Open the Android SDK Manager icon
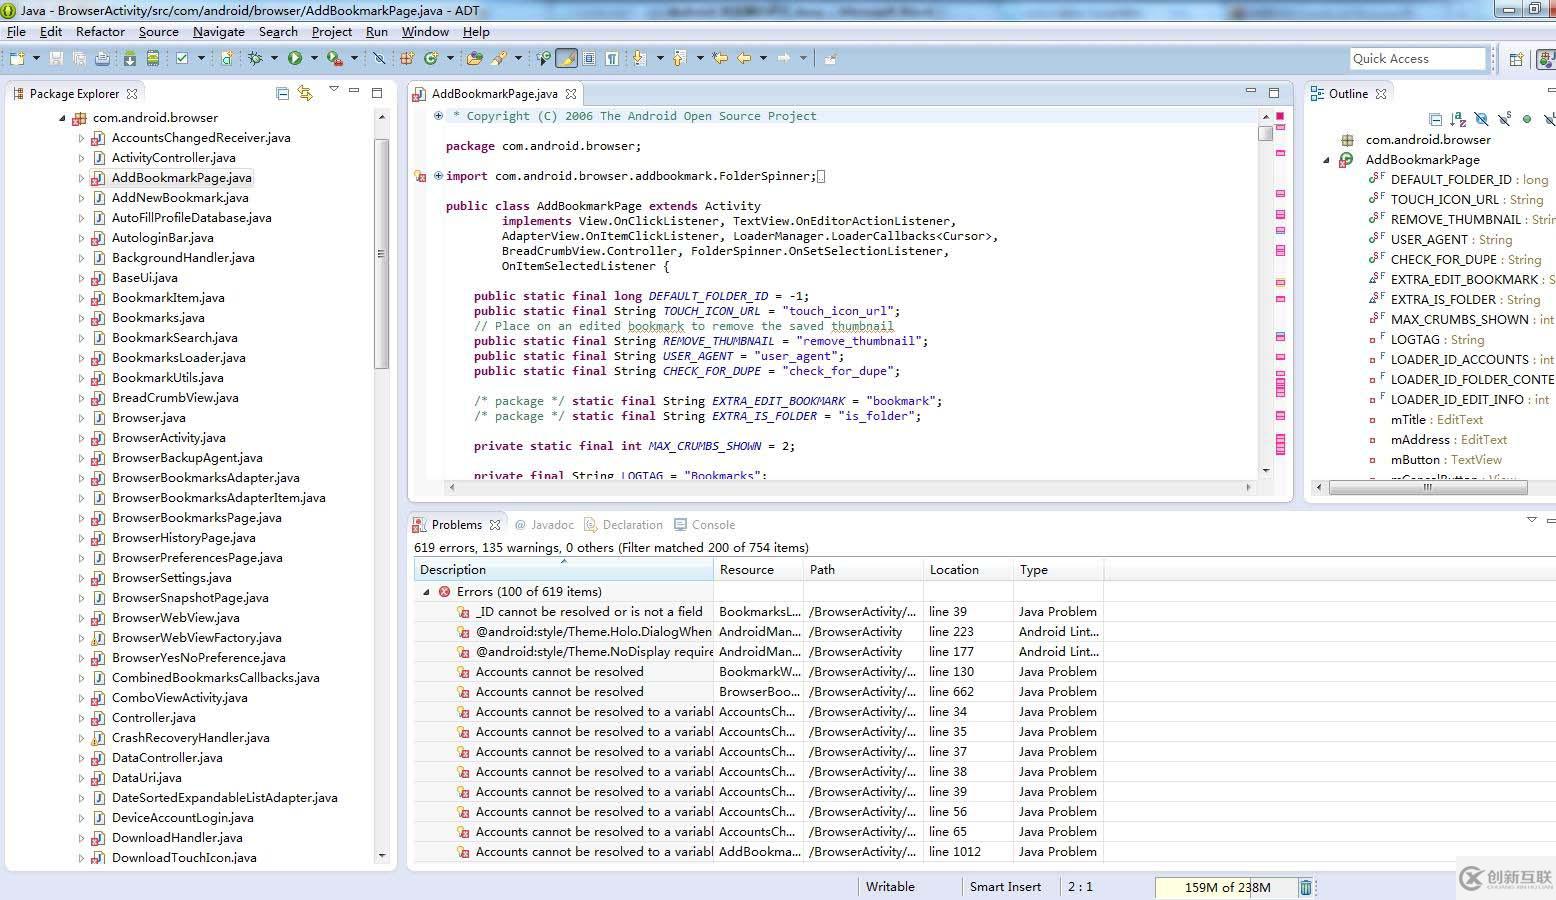 (130, 58)
